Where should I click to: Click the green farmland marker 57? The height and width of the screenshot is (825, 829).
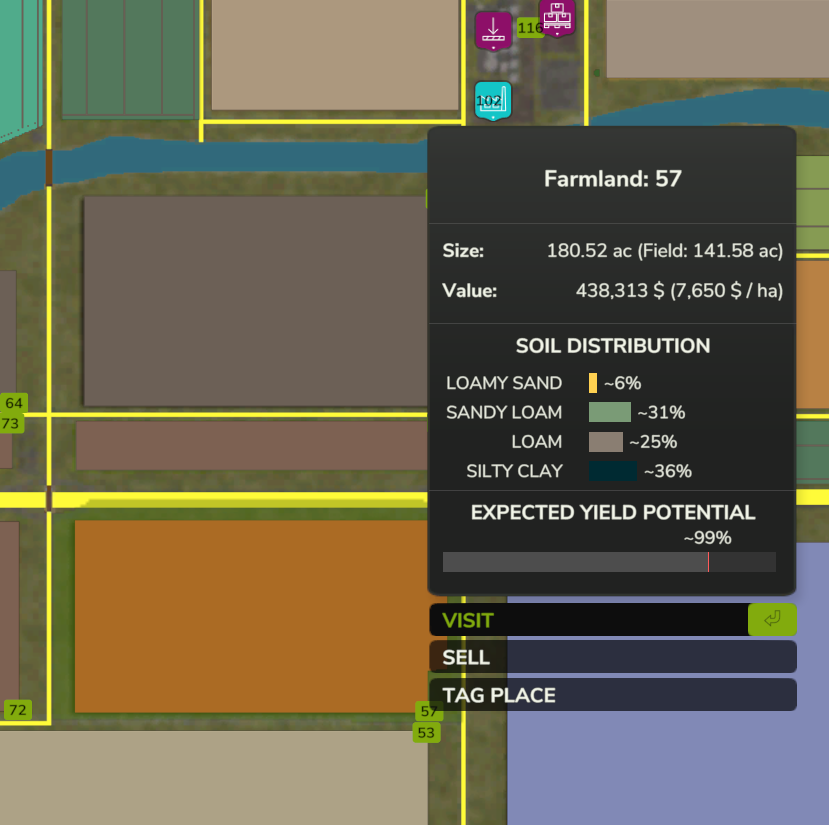pyautogui.click(x=429, y=711)
